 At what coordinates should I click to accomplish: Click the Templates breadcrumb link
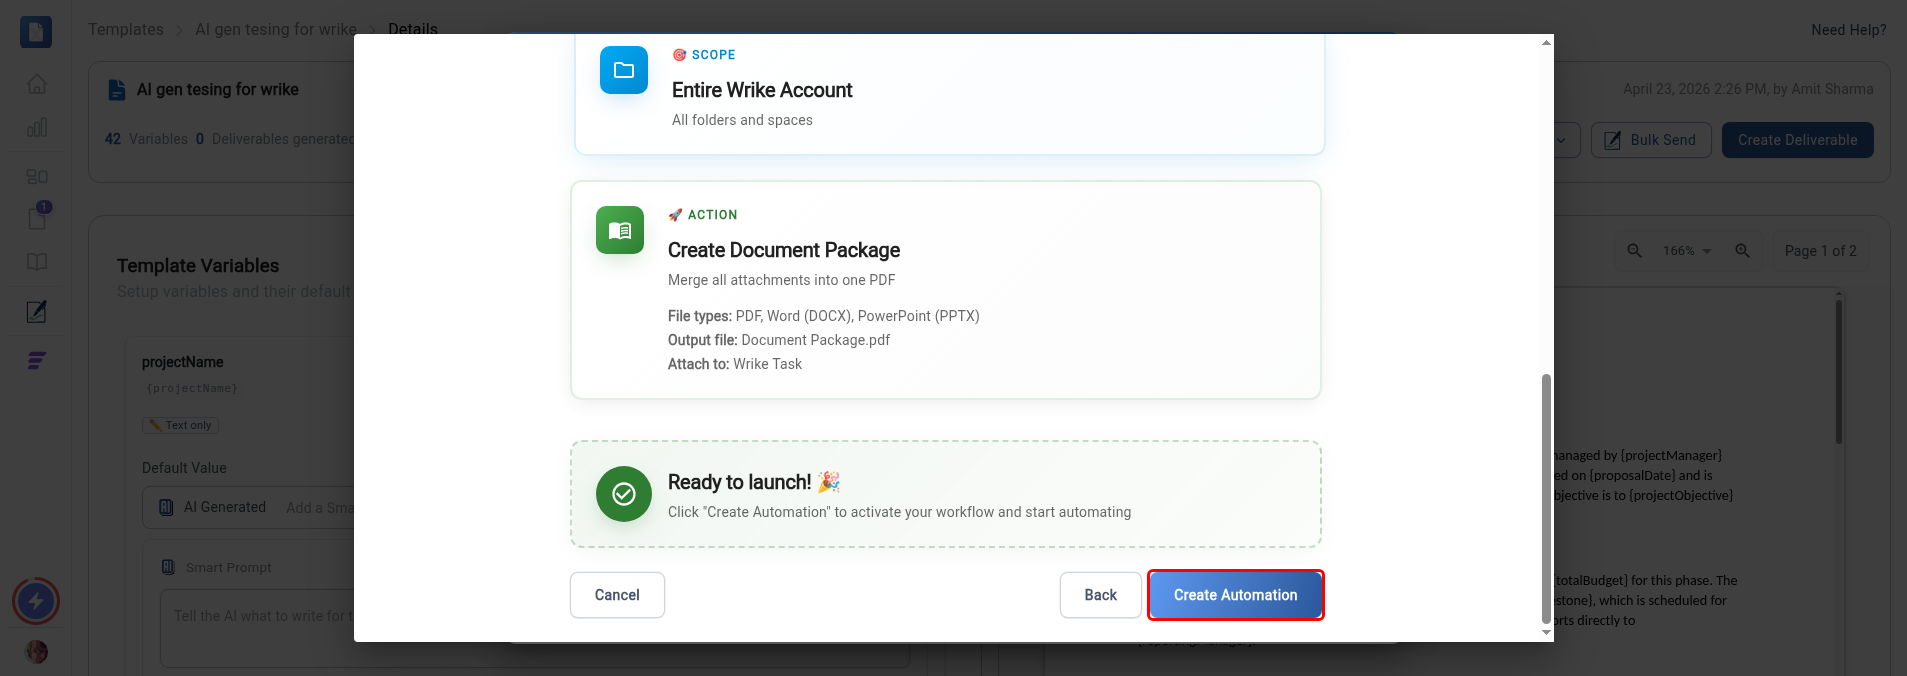click(126, 29)
